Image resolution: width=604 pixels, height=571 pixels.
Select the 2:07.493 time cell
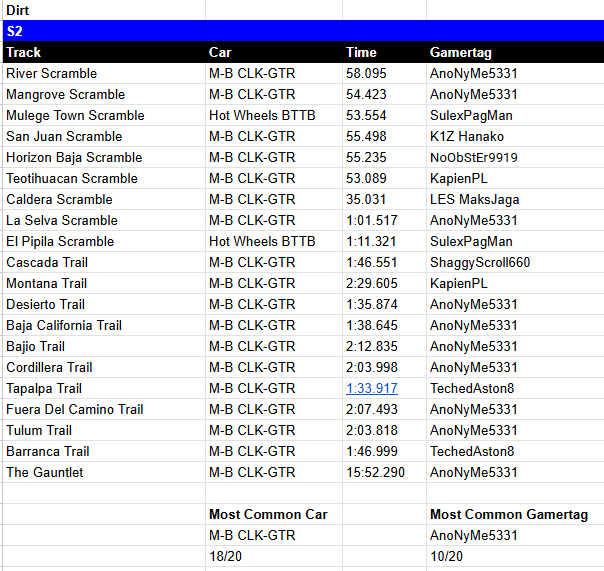tap(384, 409)
